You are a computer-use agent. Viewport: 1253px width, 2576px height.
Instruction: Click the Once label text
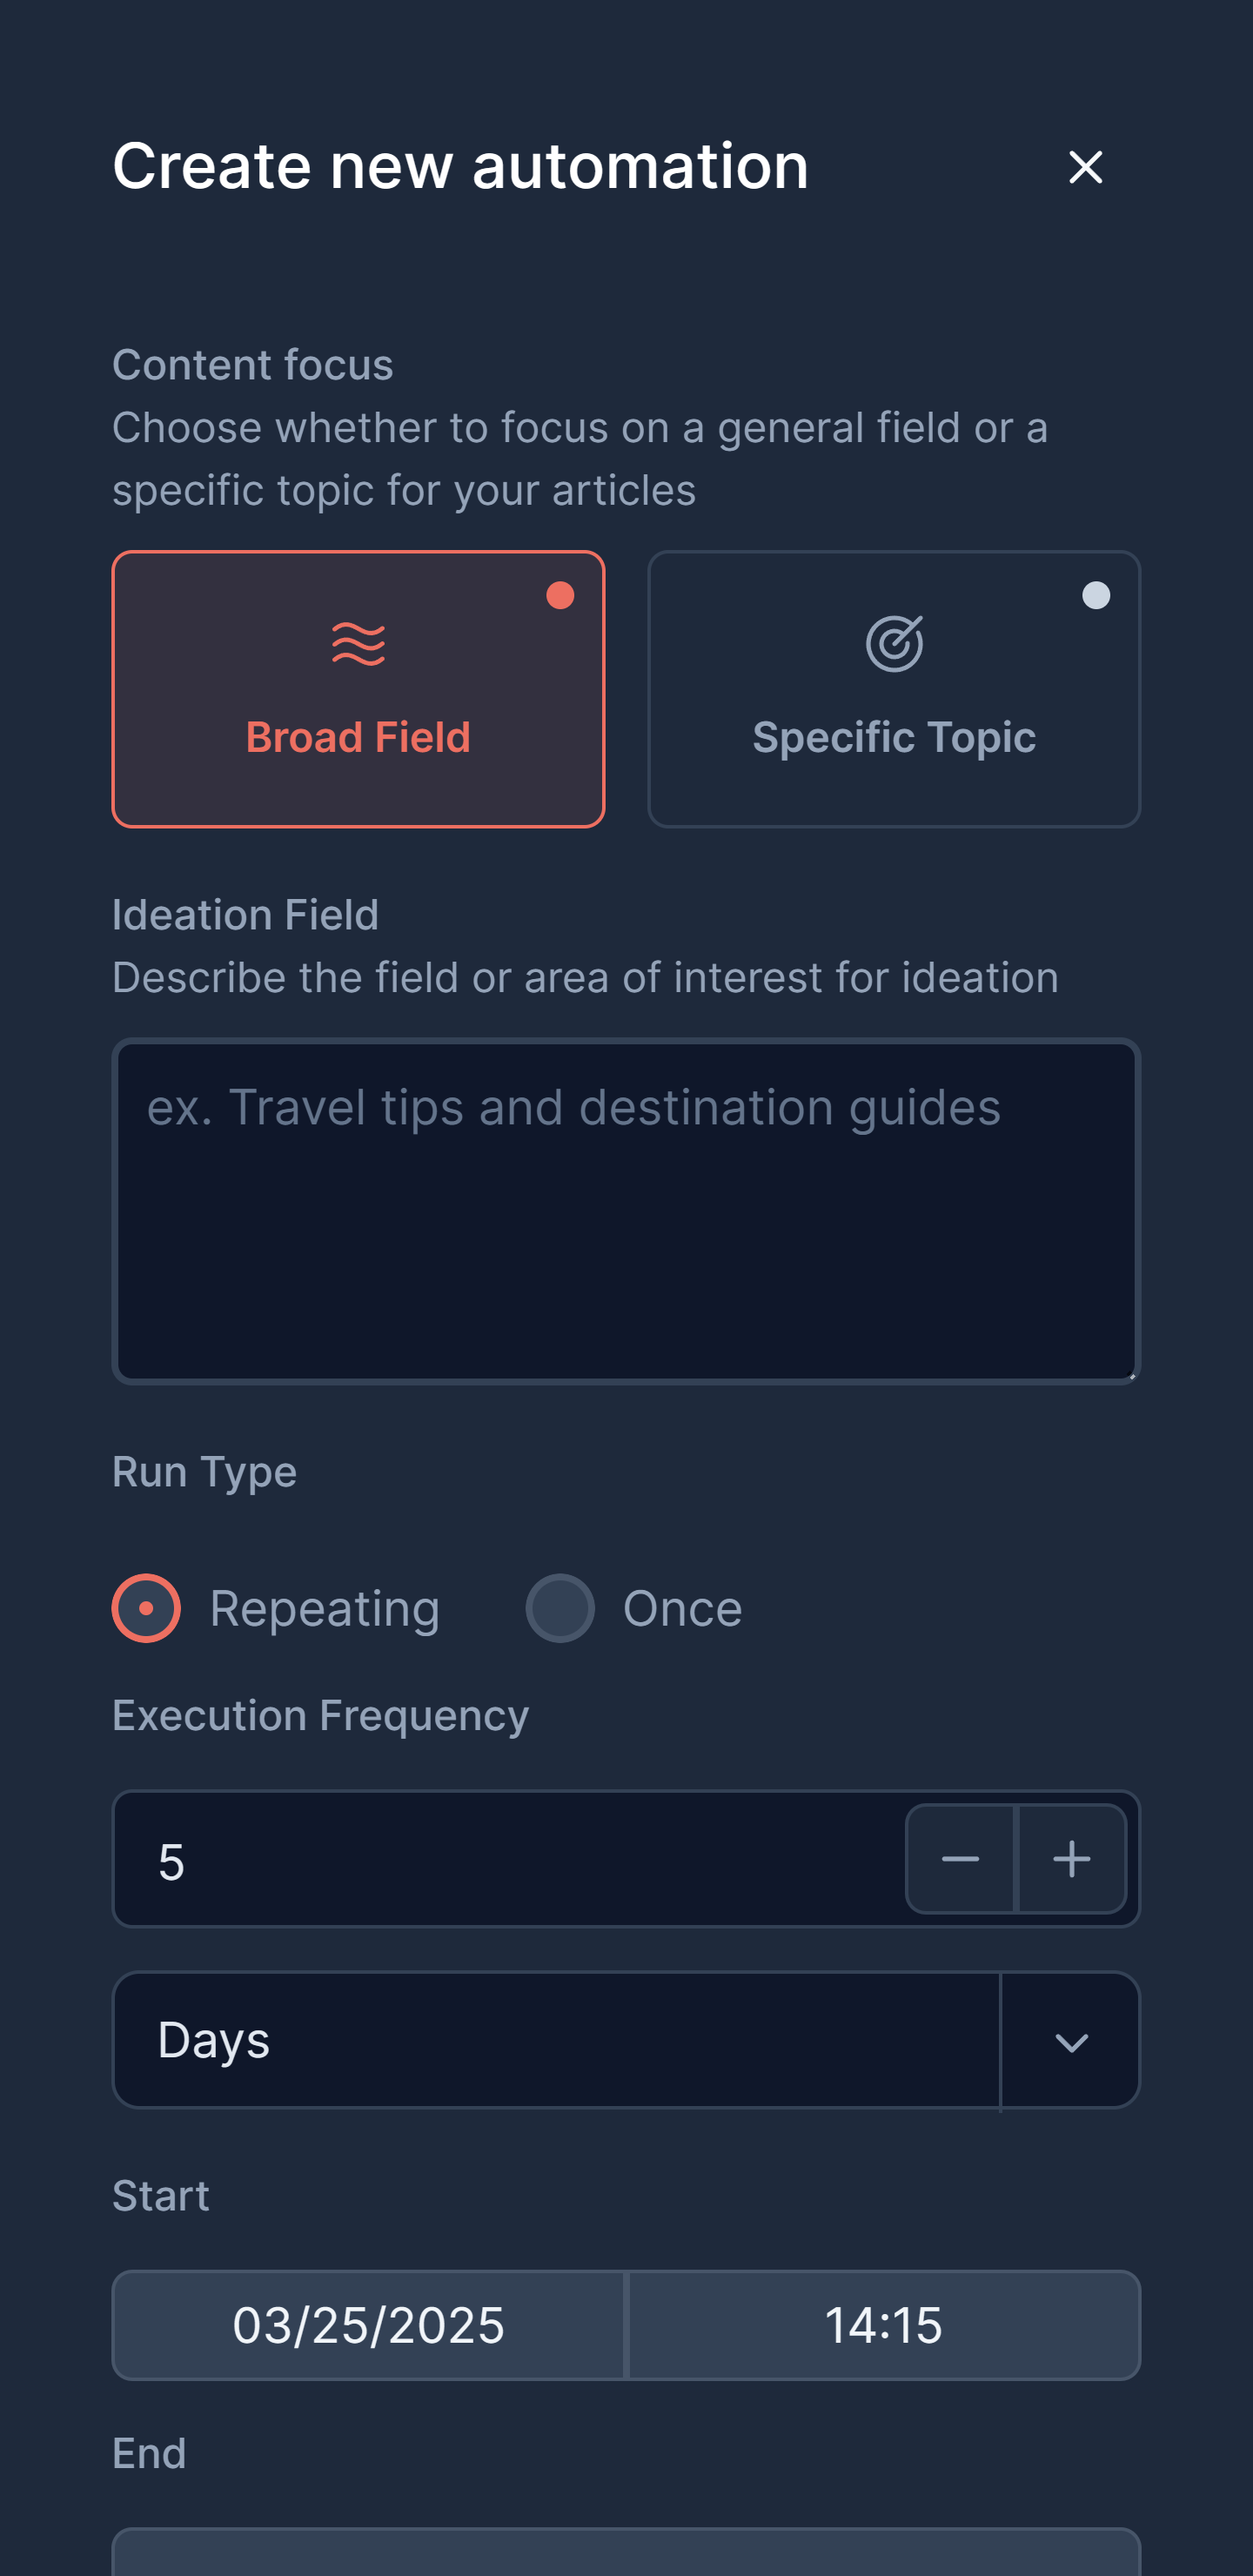pos(683,1609)
